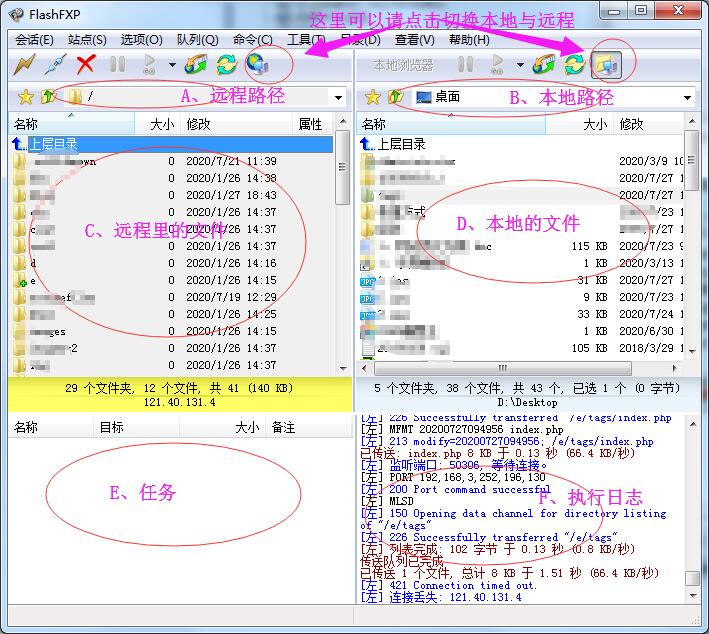The height and width of the screenshot is (634, 709).
Task: Select remote folder modified 2020/7/19 12:29
Action: tap(171, 298)
